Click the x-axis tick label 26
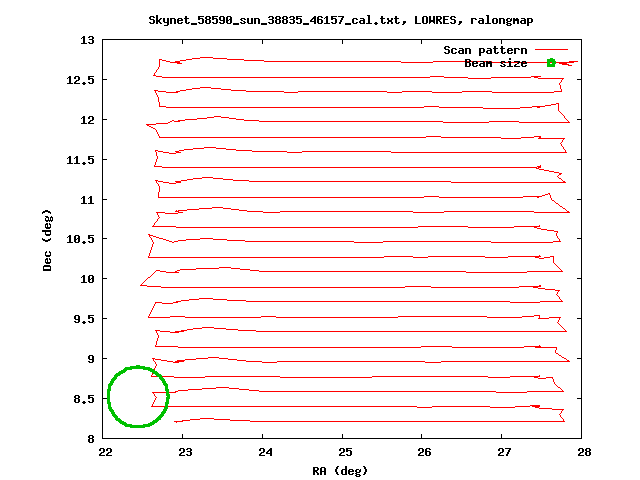 (424, 452)
